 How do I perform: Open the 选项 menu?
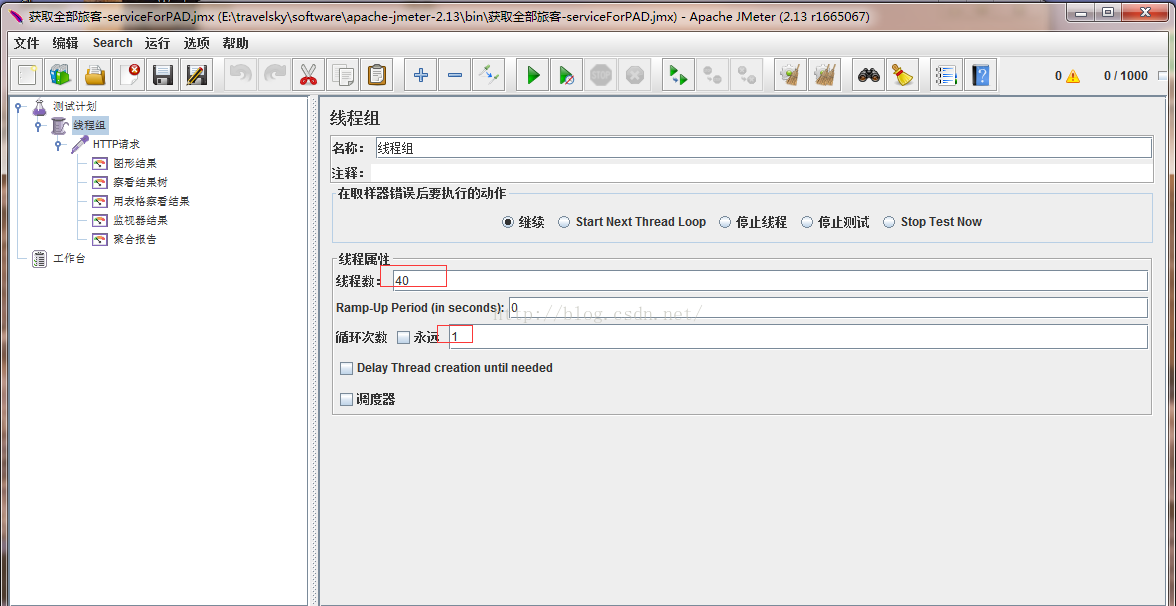coord(196,44)
